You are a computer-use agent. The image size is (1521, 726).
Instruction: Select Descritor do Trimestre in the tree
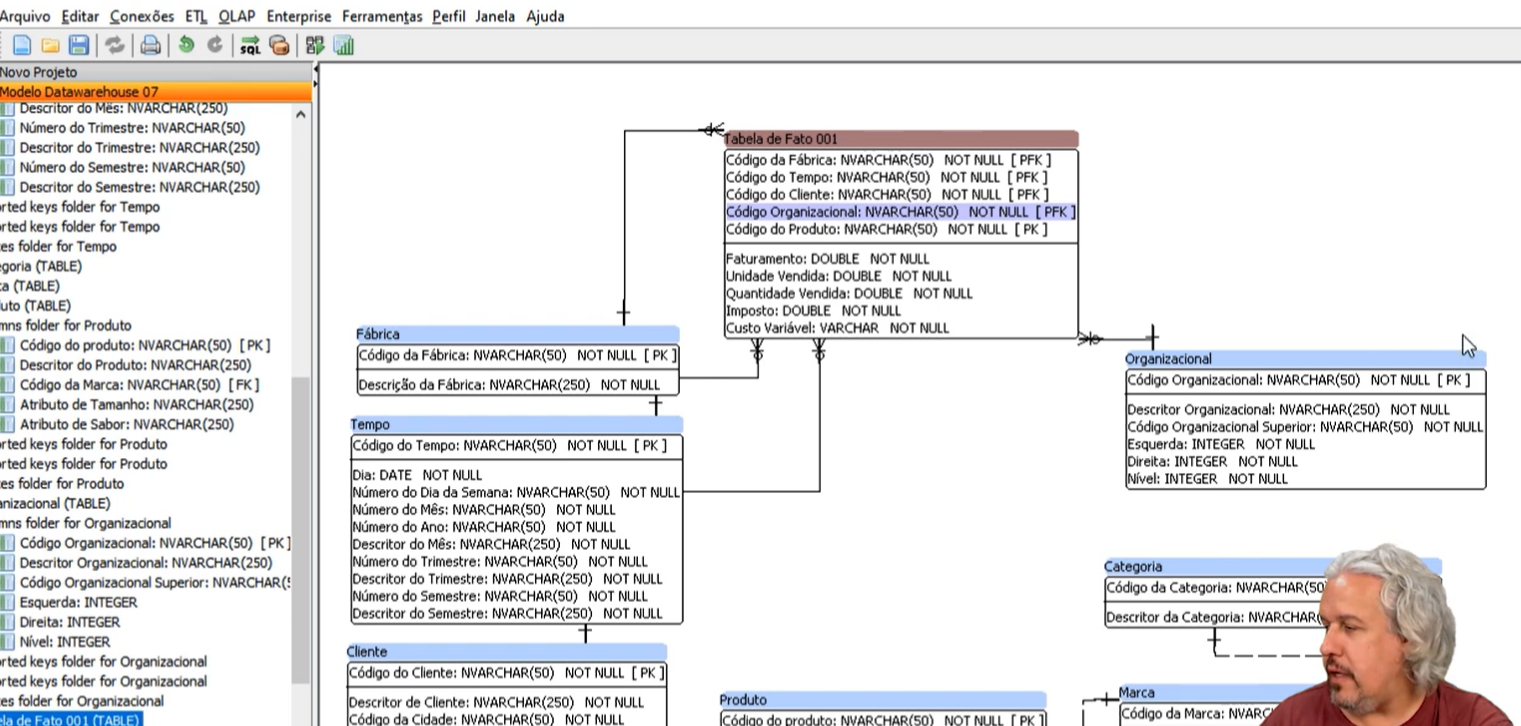[x=139, y=147]
